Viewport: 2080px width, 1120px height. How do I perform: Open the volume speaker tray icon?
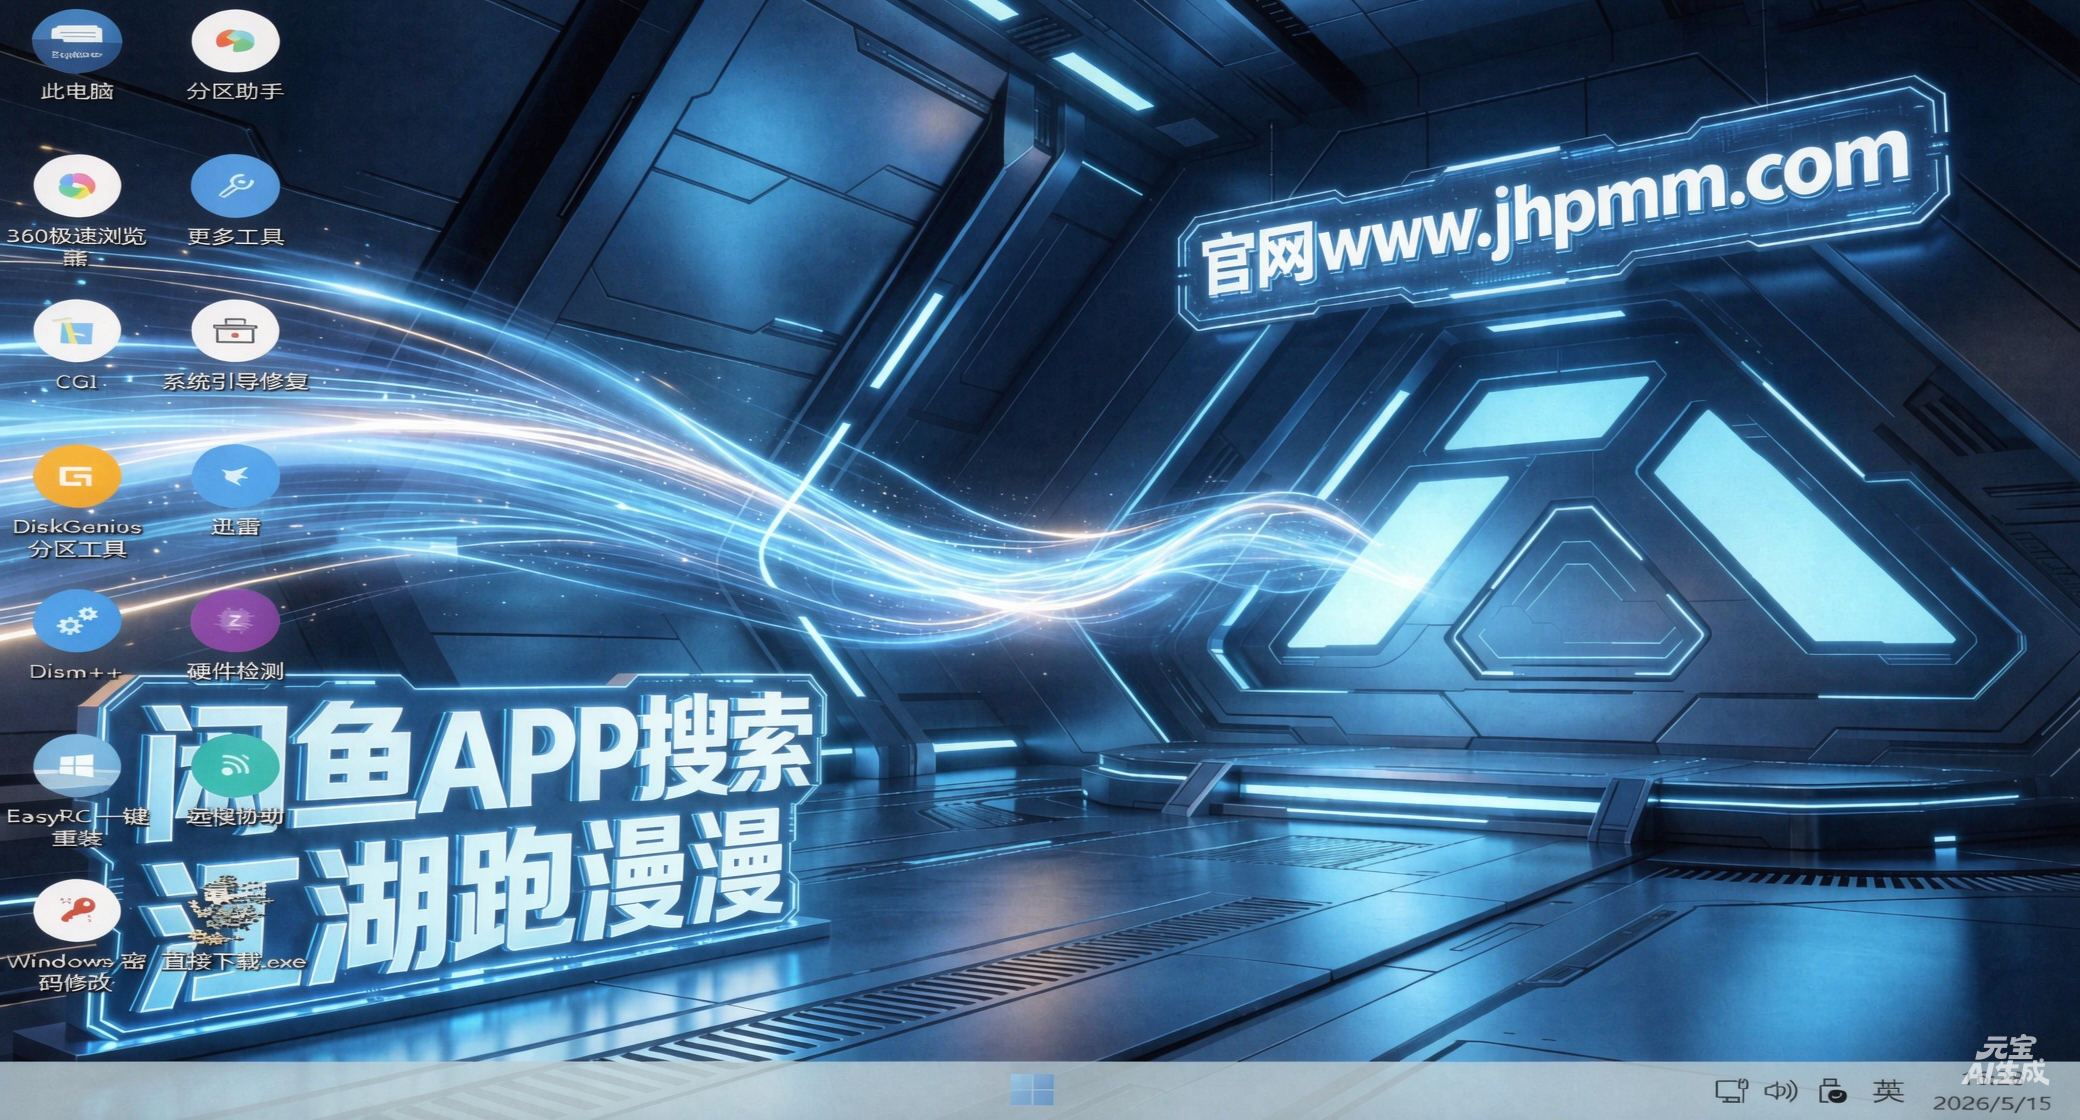click(1781, 1091)
